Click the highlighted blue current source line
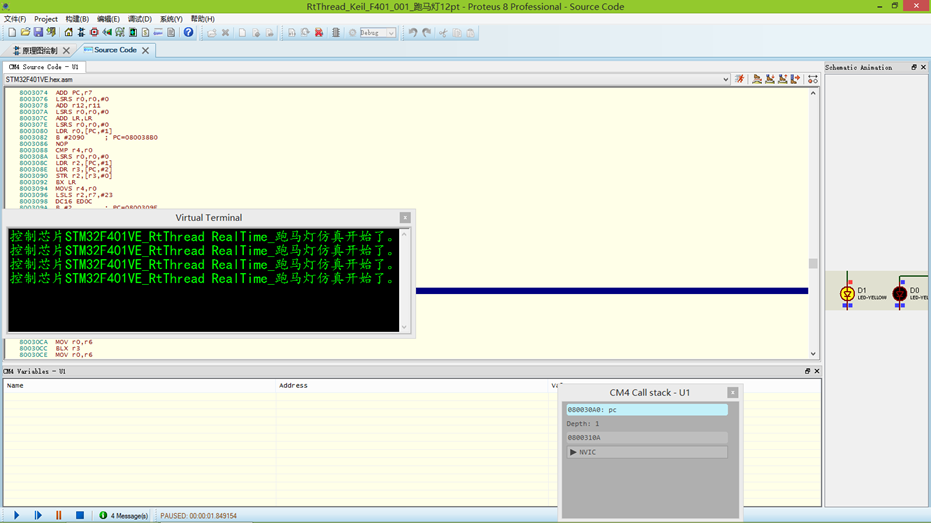 (612, 291)
